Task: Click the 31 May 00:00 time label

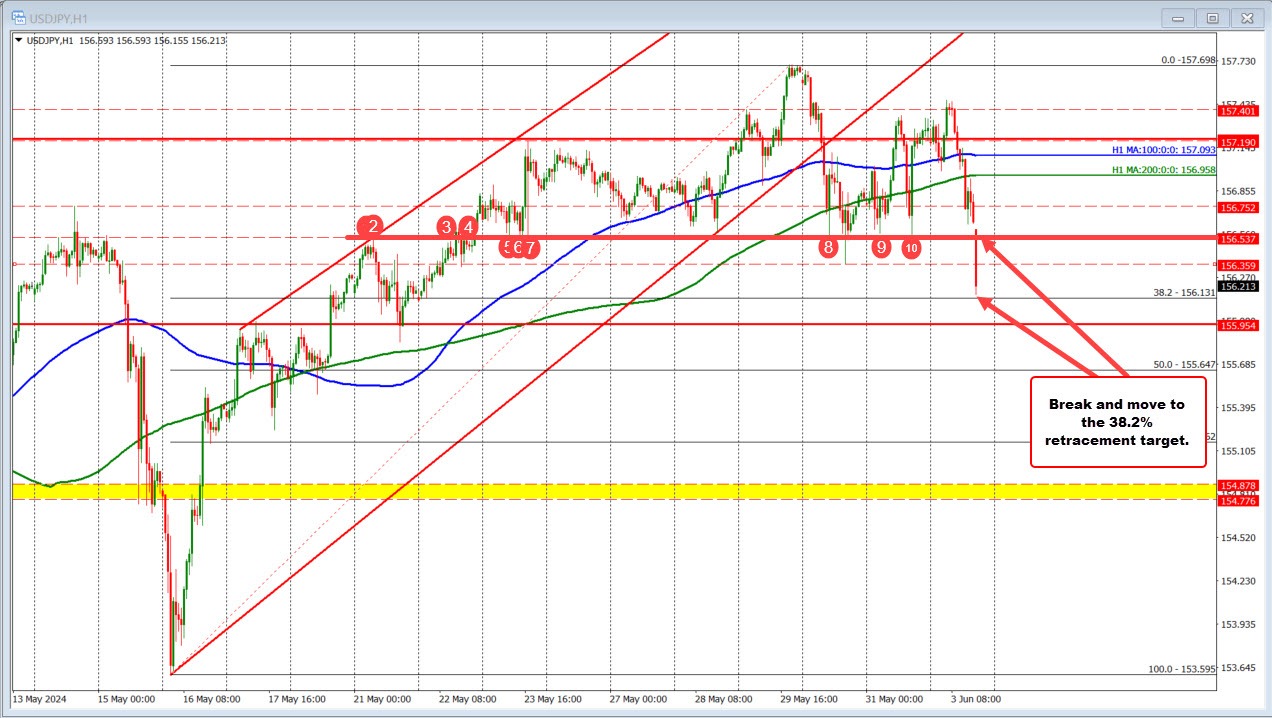Action: [x=893, y=698]
